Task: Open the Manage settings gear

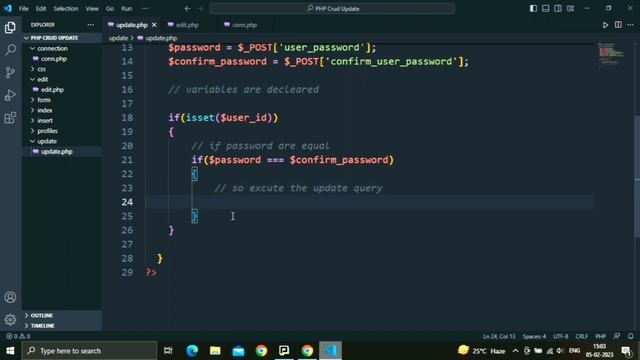Action: [x=10, y=319]
